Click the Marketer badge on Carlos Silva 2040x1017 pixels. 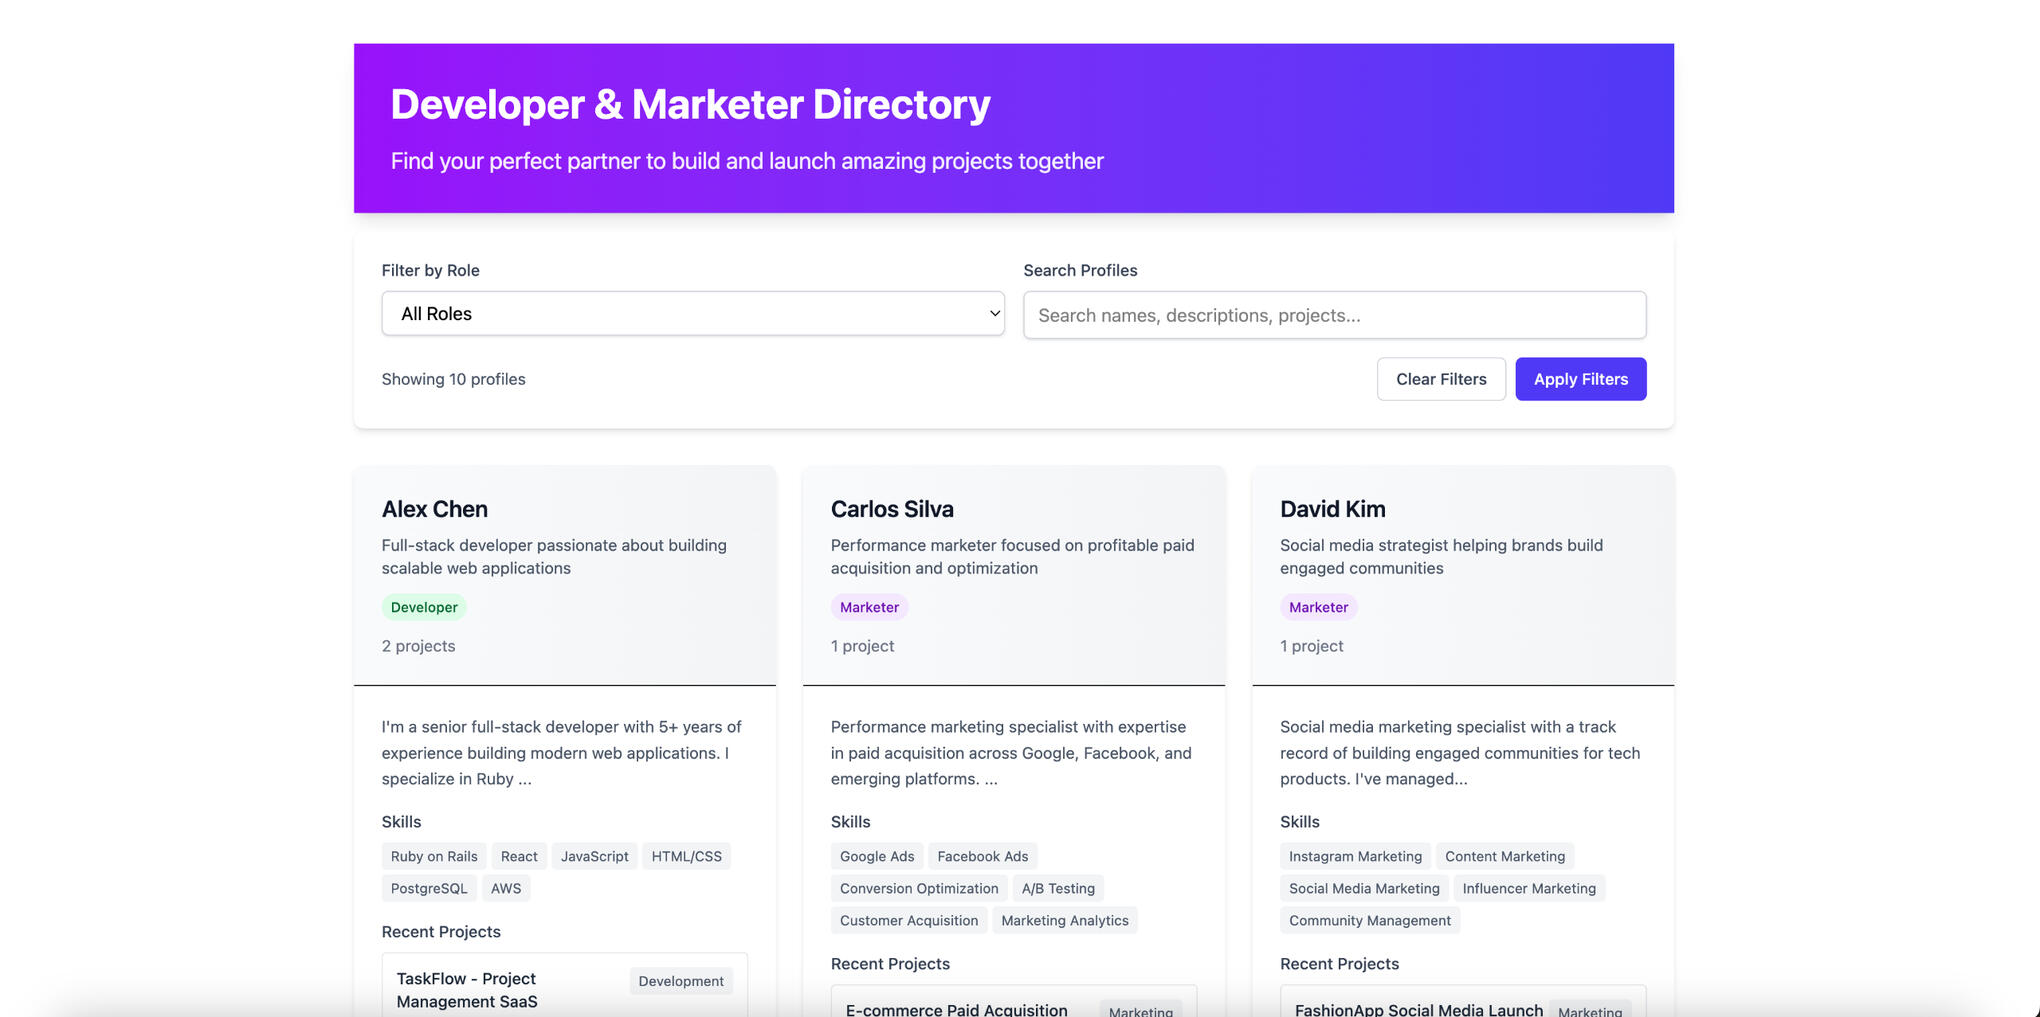(x=869, y=607)
